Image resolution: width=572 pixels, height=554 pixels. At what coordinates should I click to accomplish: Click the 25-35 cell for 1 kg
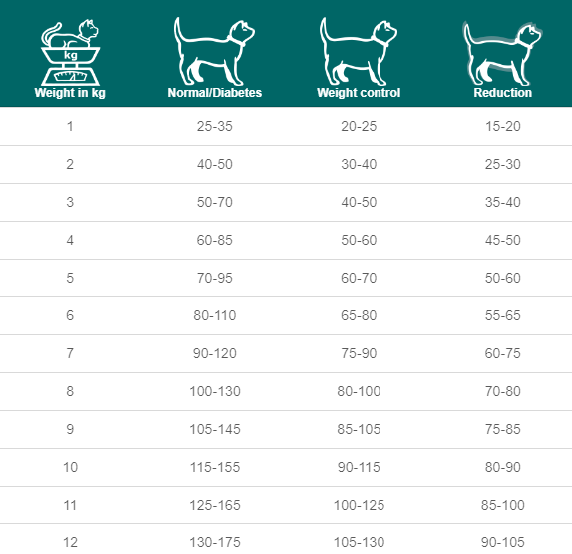pyautogui.click(x=214, y=126)
